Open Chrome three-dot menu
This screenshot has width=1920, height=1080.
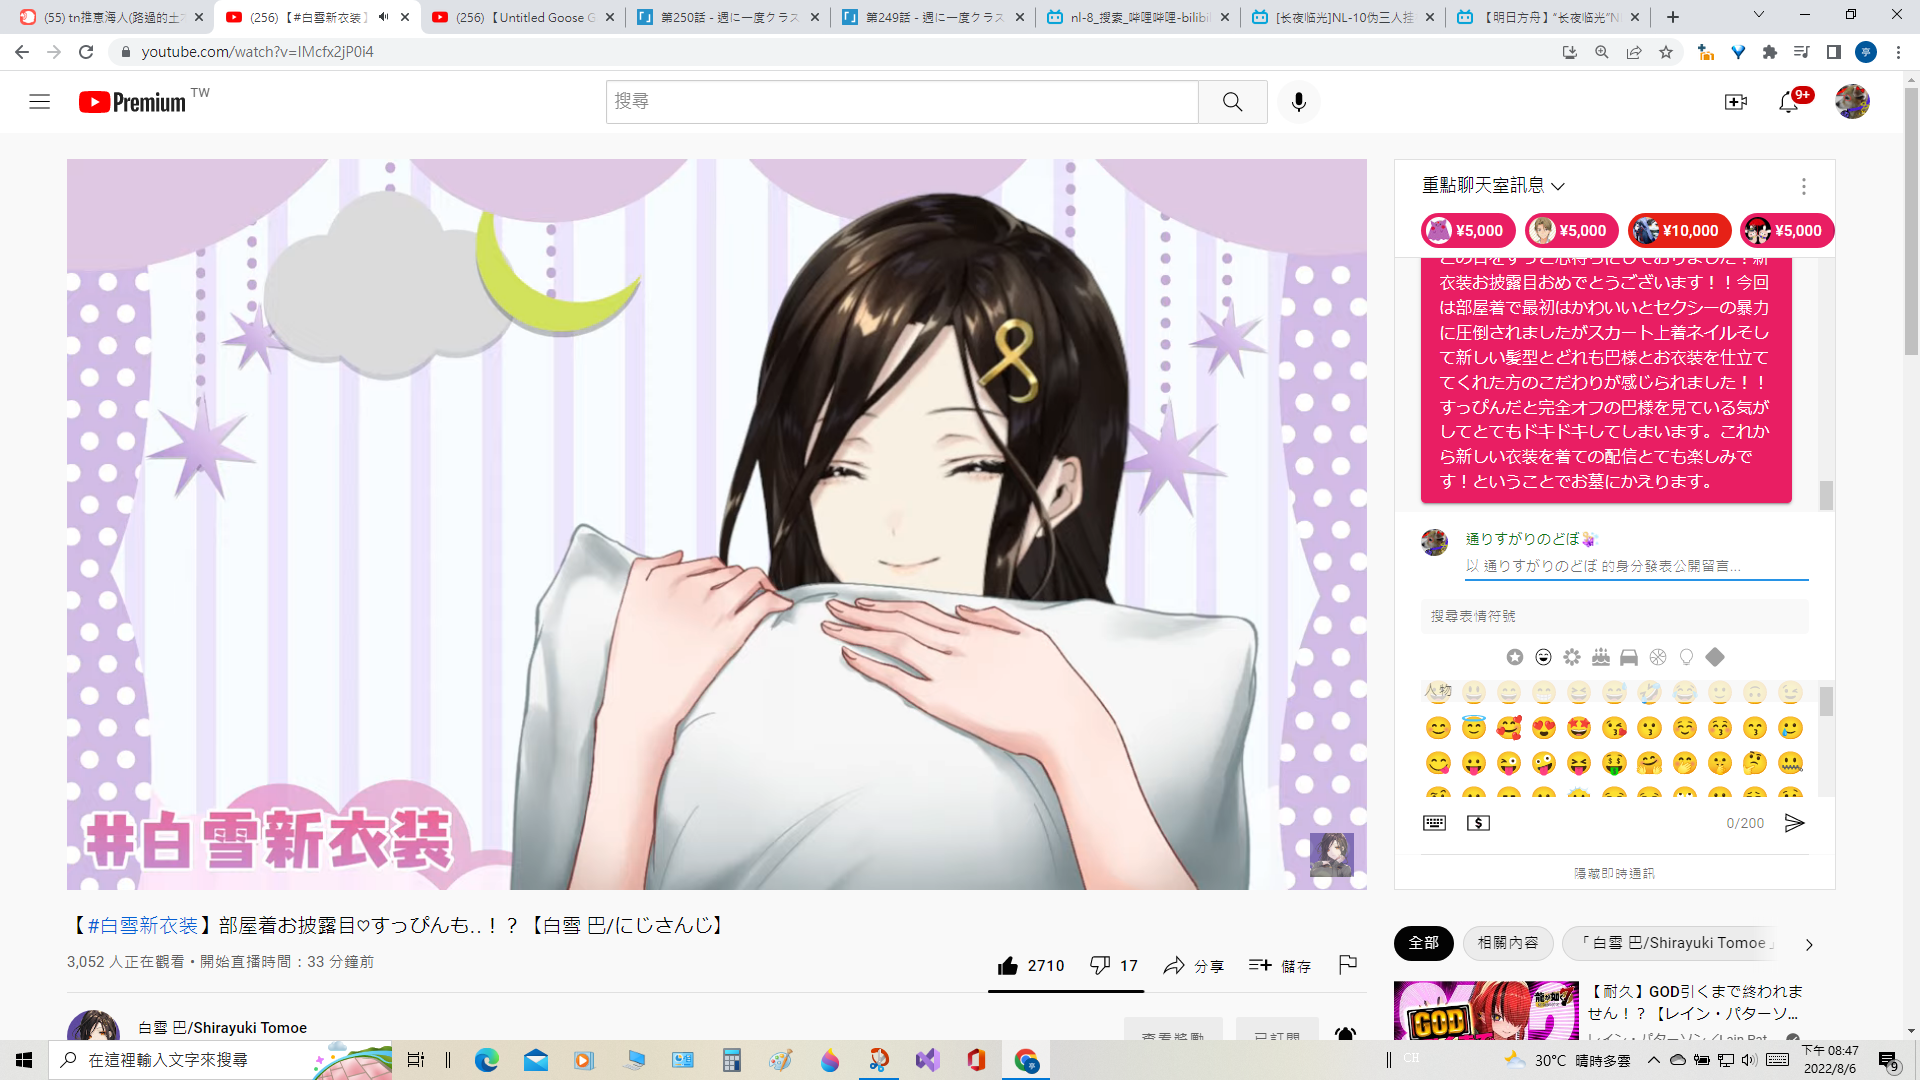pyautogui.click(x=1898, y=52)
